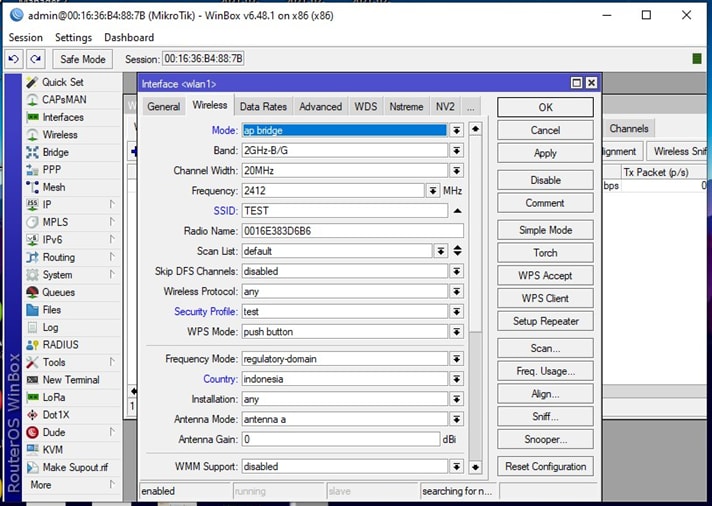
Task: Open the WPS Mode dropdown
Action: pos(456,332)
